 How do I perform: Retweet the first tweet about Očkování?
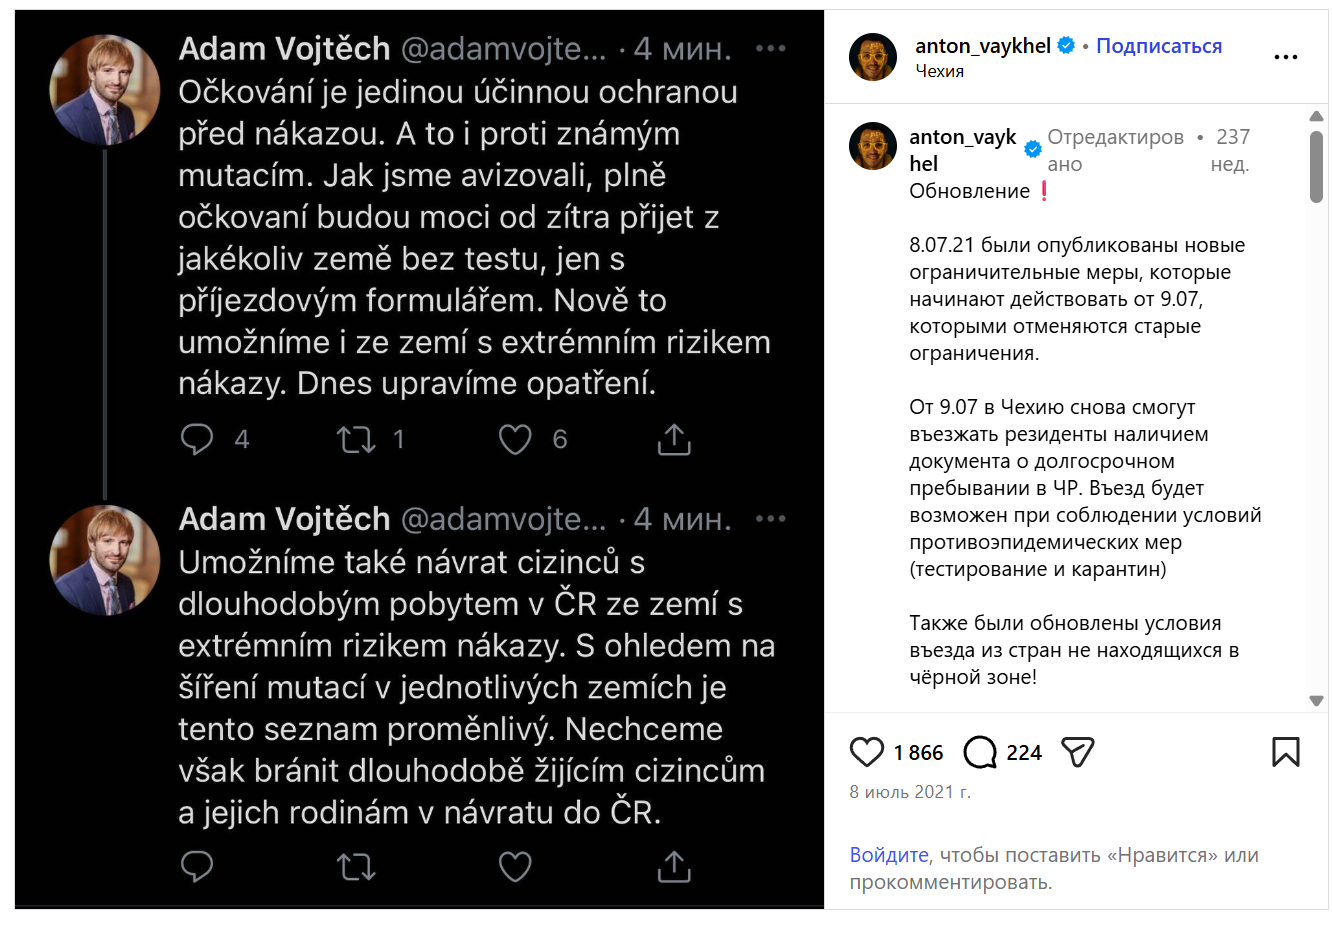[x=356, y=439]
